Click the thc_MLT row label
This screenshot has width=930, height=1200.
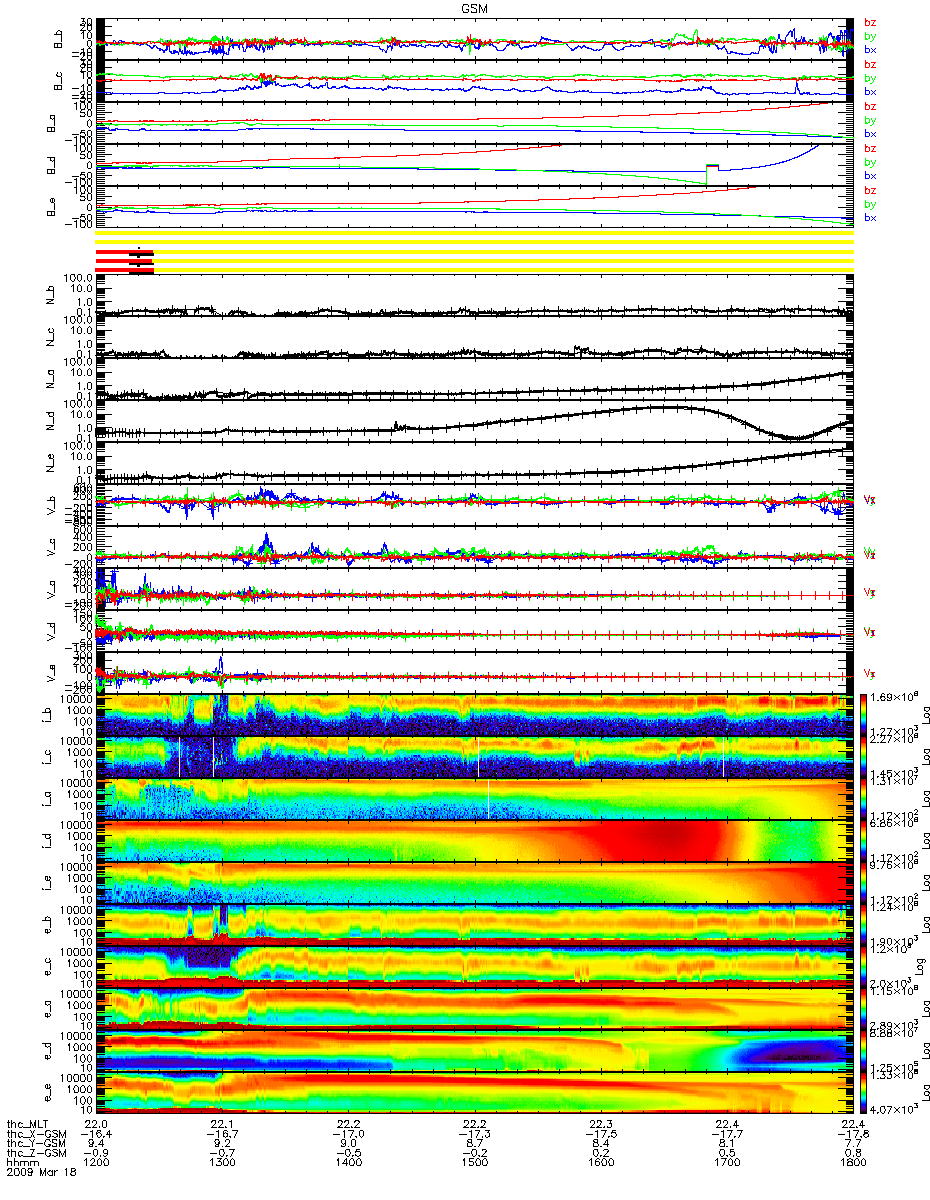coord(28,1124)
